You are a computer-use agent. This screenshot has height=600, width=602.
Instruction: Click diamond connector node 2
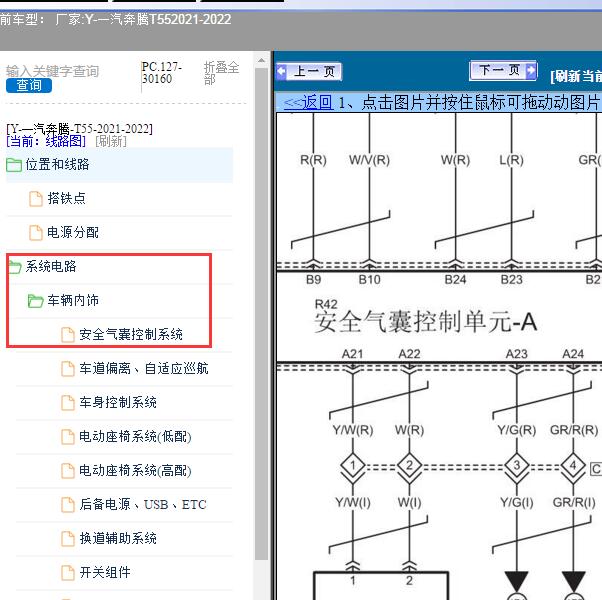[x=409, y=466]
